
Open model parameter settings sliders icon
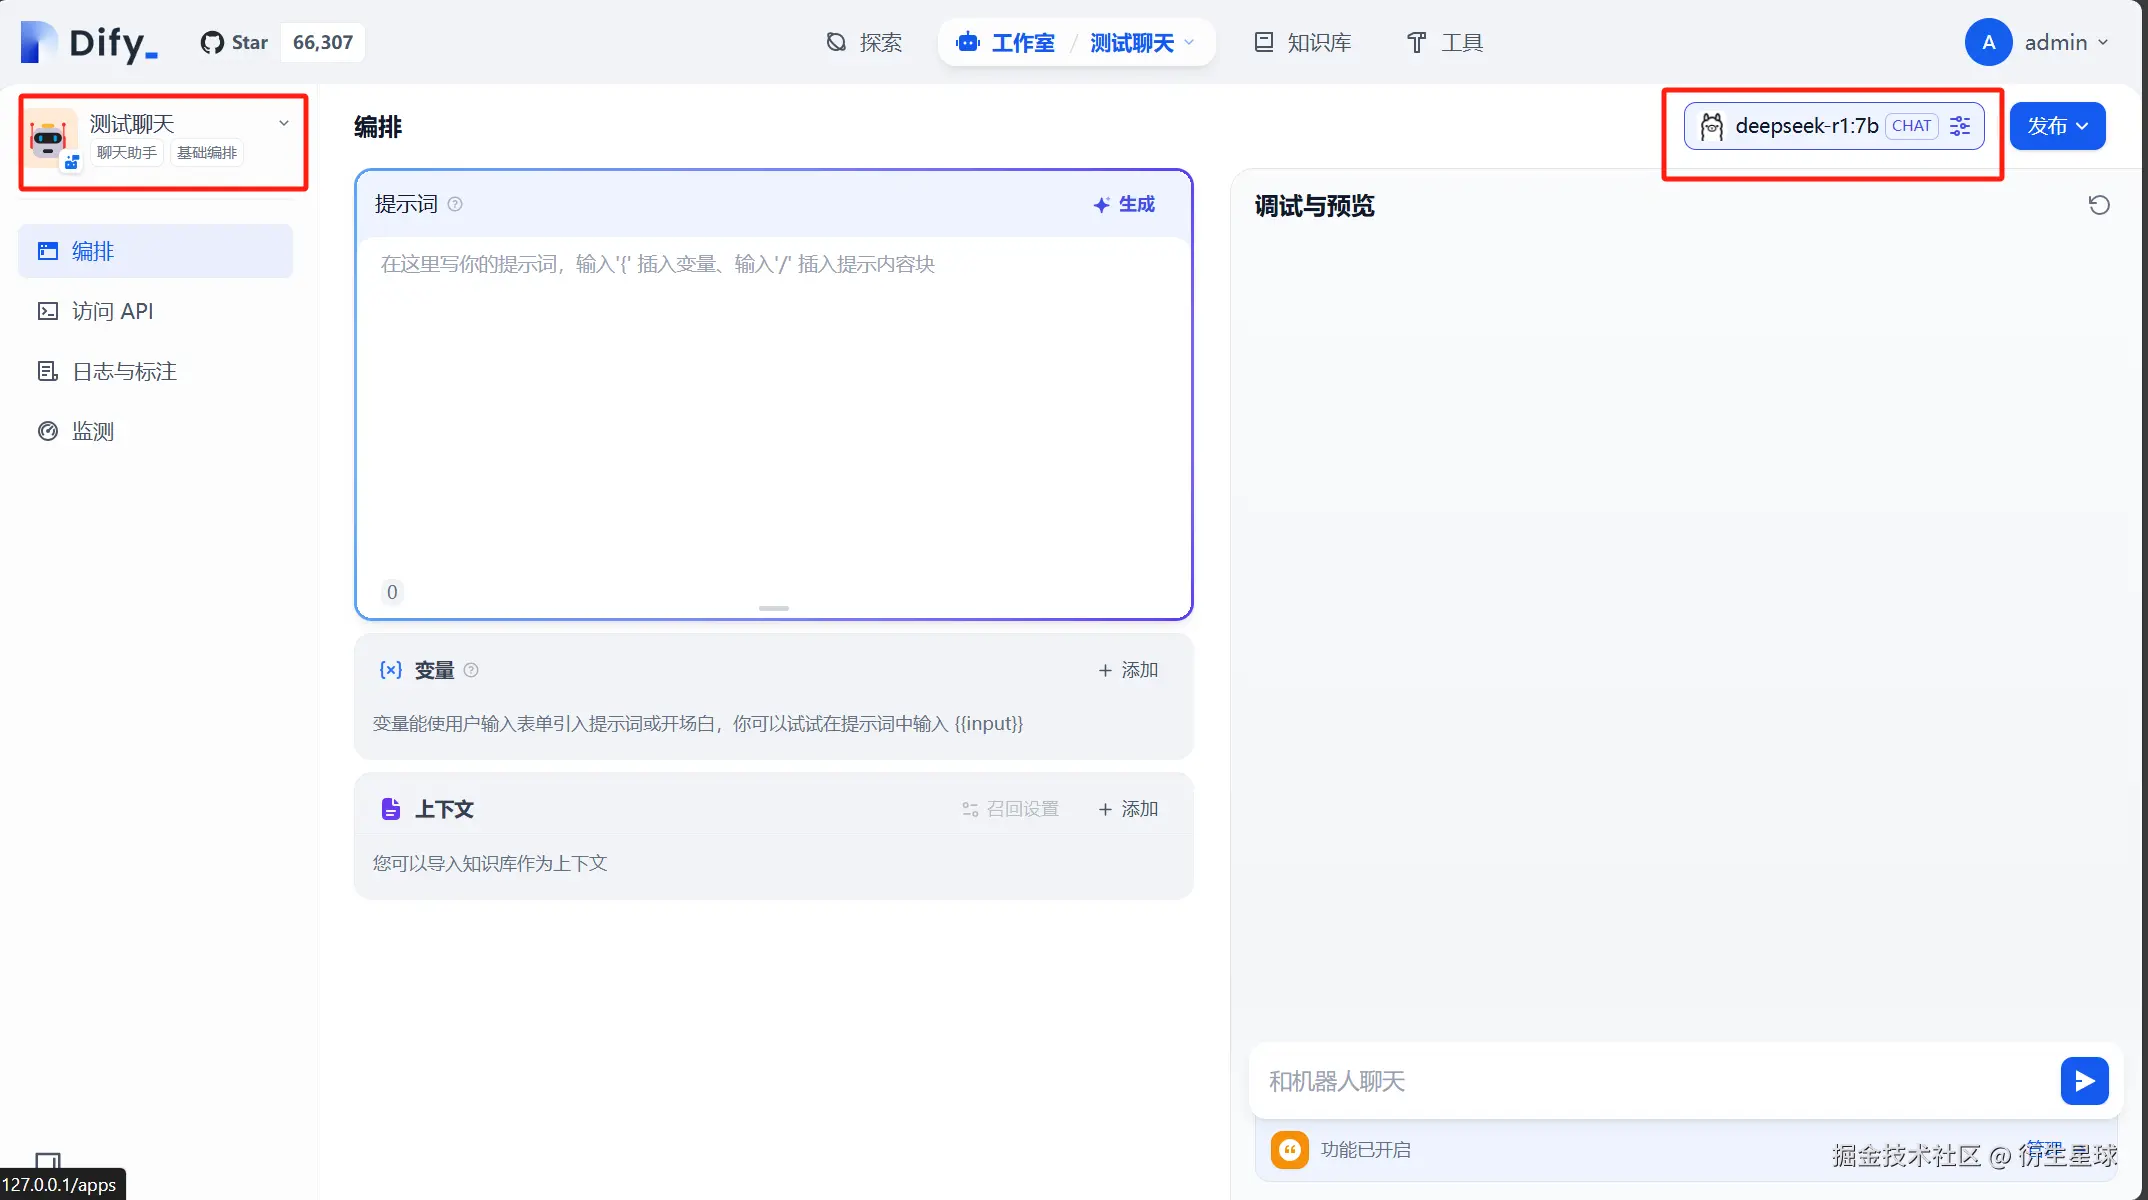pos(1960,126)
